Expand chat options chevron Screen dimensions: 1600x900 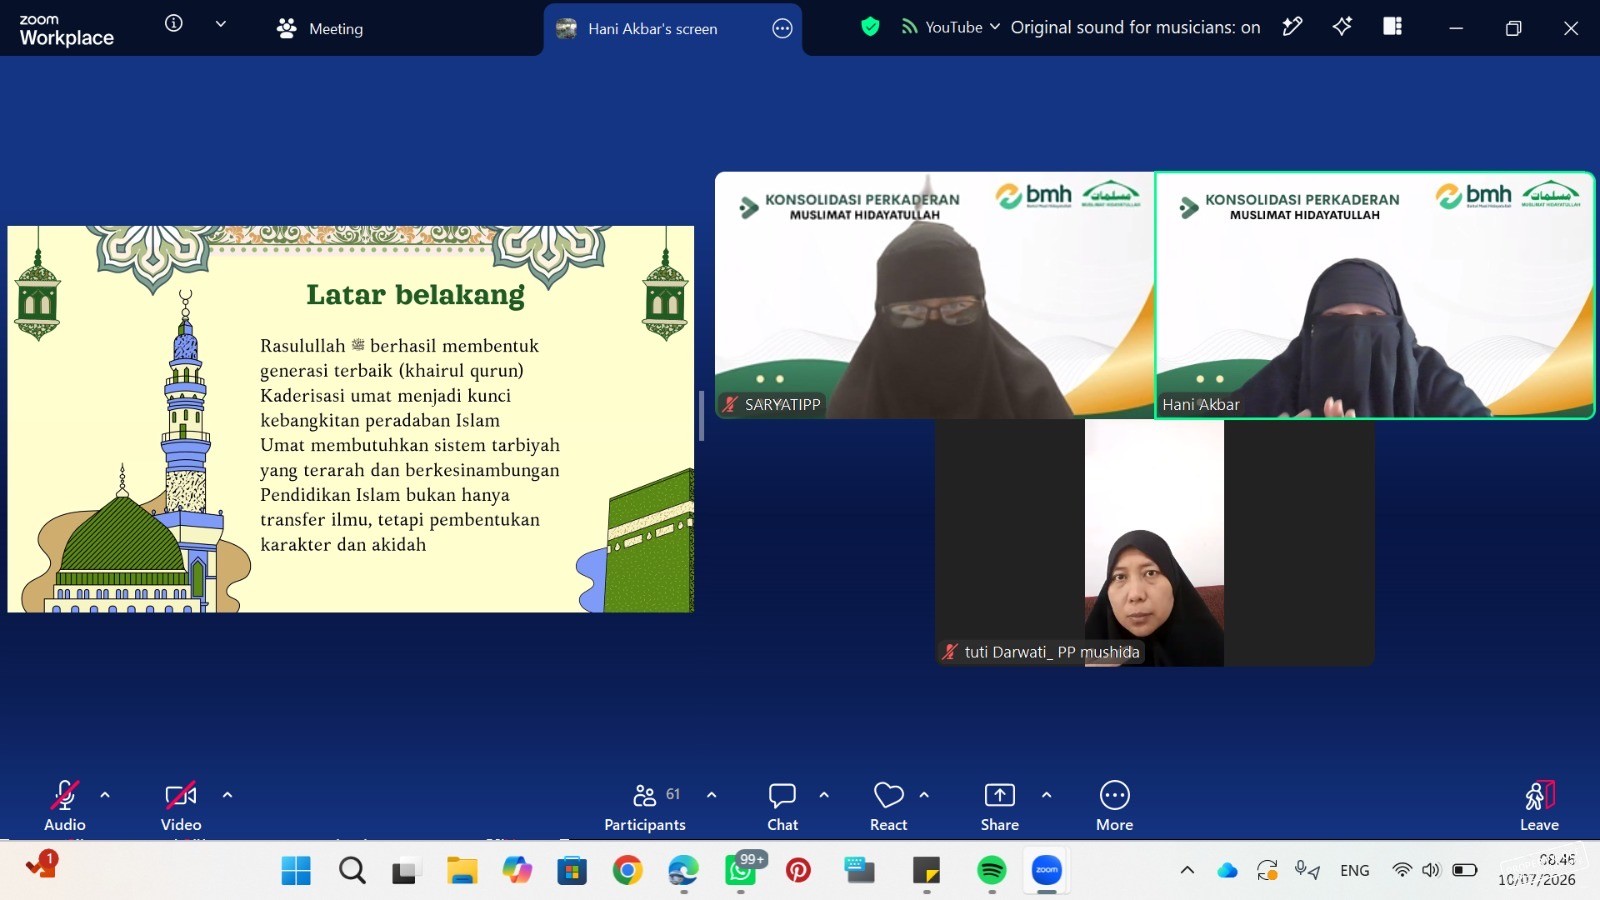pyautogui.click(x=824, y=795)
